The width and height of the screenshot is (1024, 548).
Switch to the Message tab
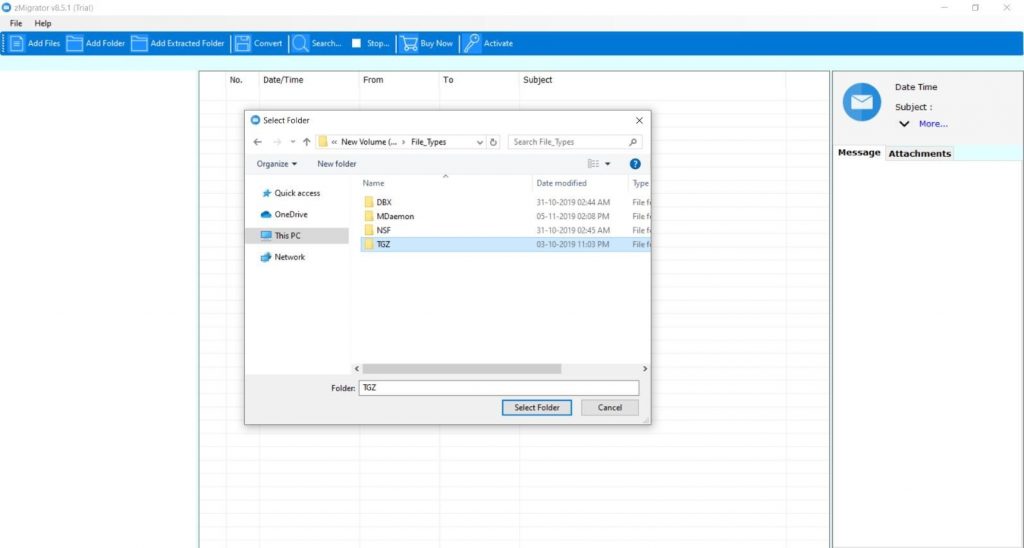[x=859, y=153]
